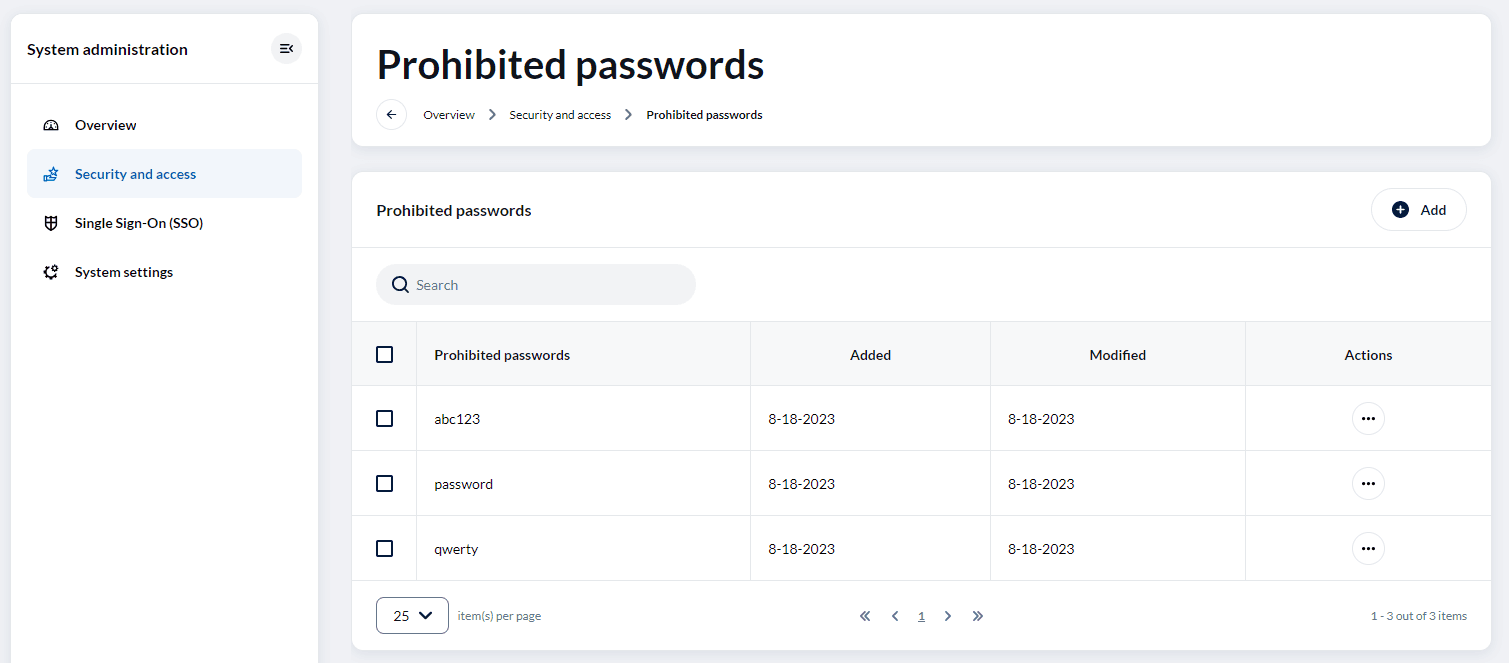The image size is (1509, 663).
Task: Click the Prohibited passwords panel heading
Action: 454,211
